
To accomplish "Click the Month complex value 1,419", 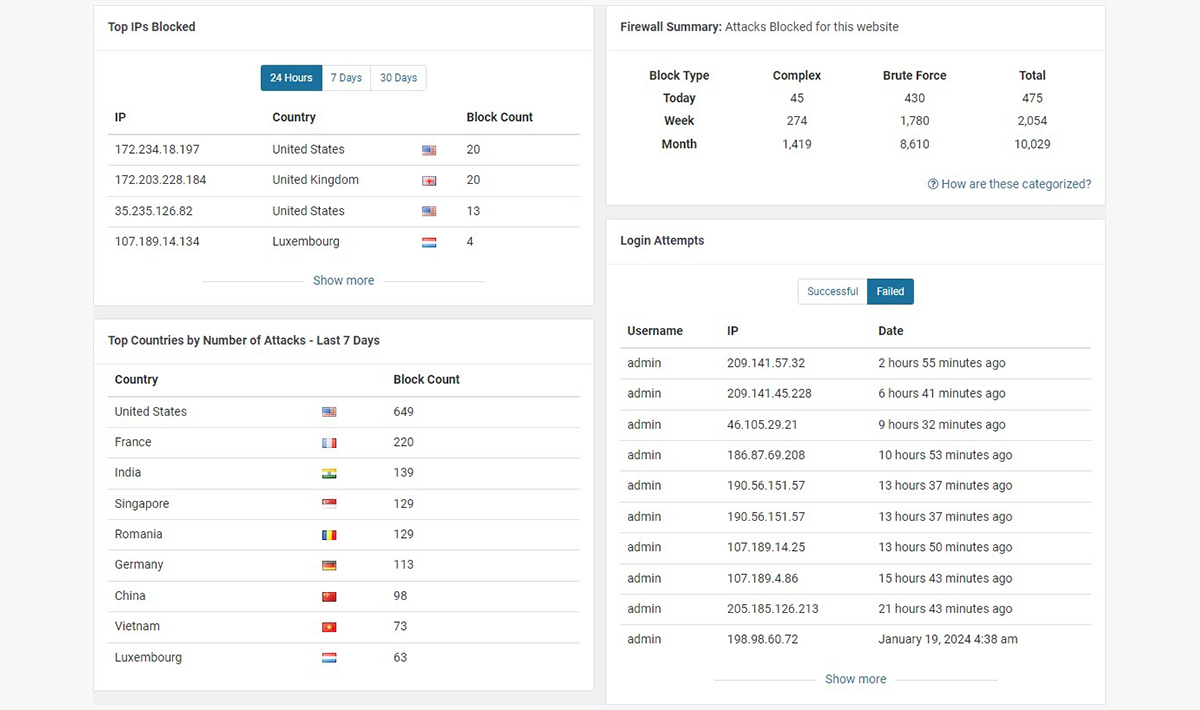I will click(797, 144).
